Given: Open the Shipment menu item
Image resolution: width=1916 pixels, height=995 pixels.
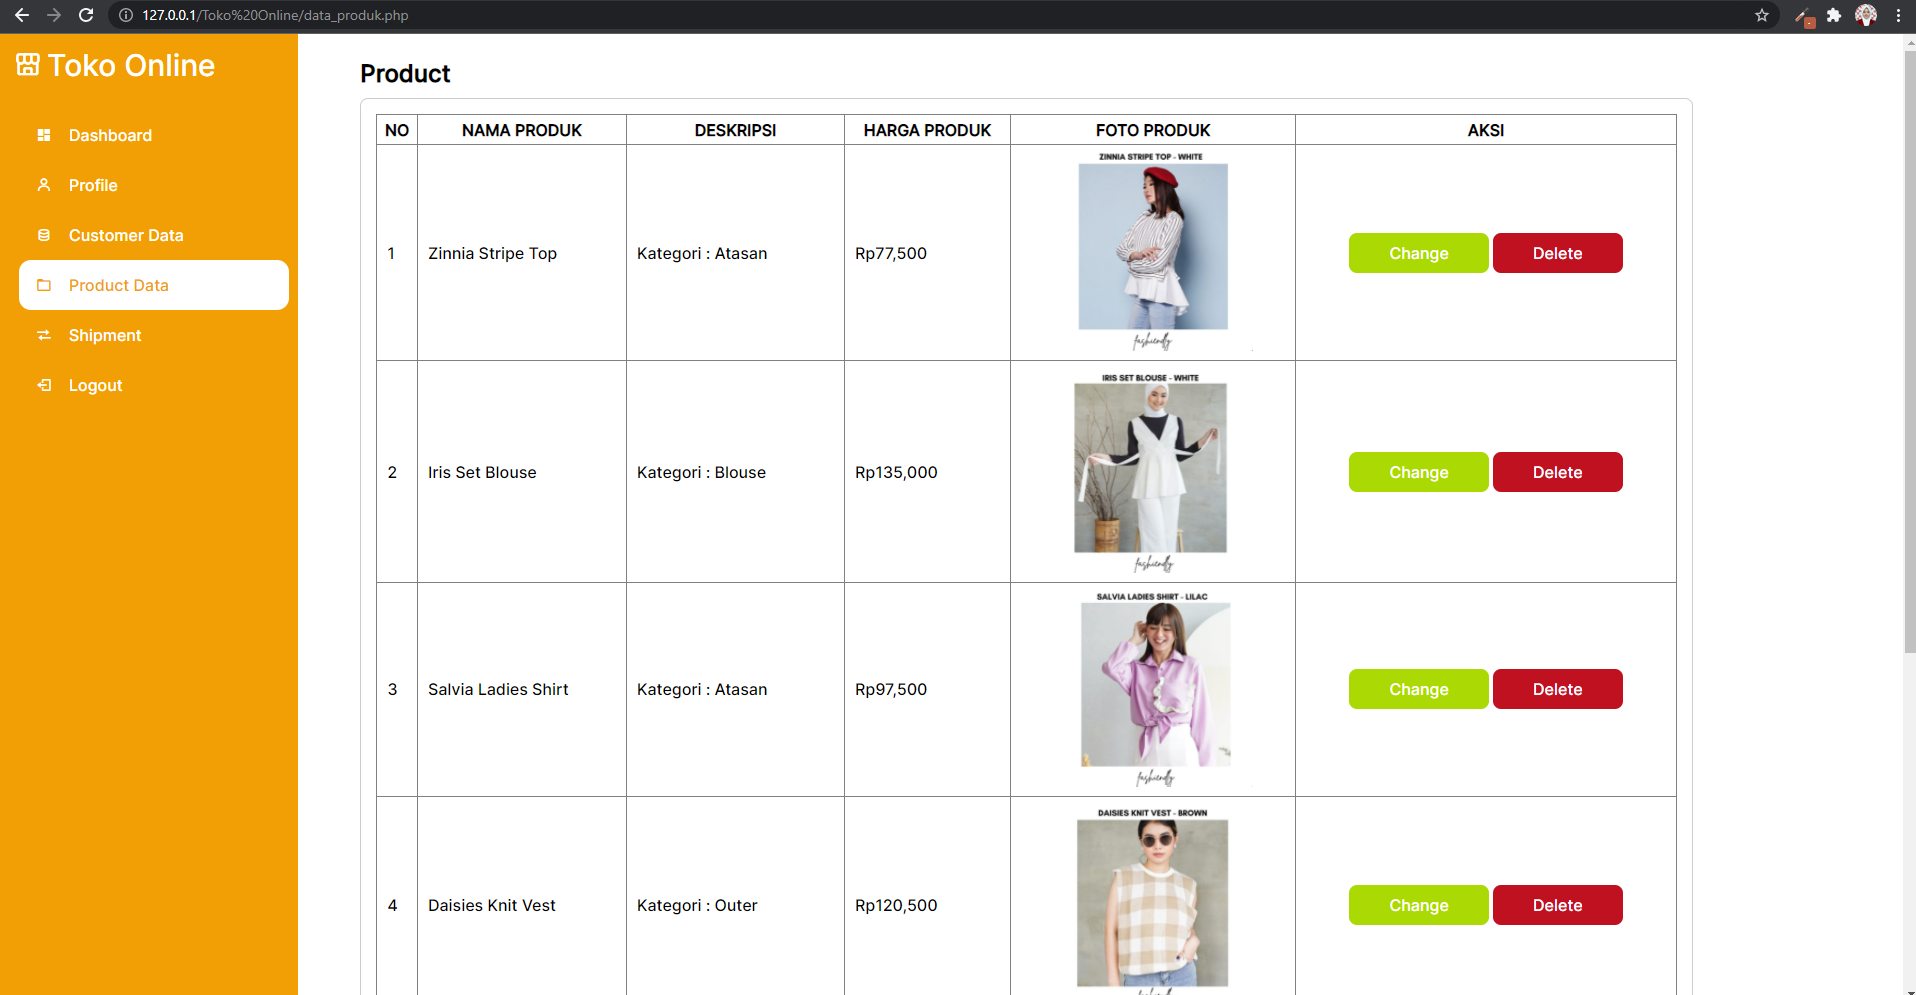Looking at the screenshot, I should [x=105, y=335].
